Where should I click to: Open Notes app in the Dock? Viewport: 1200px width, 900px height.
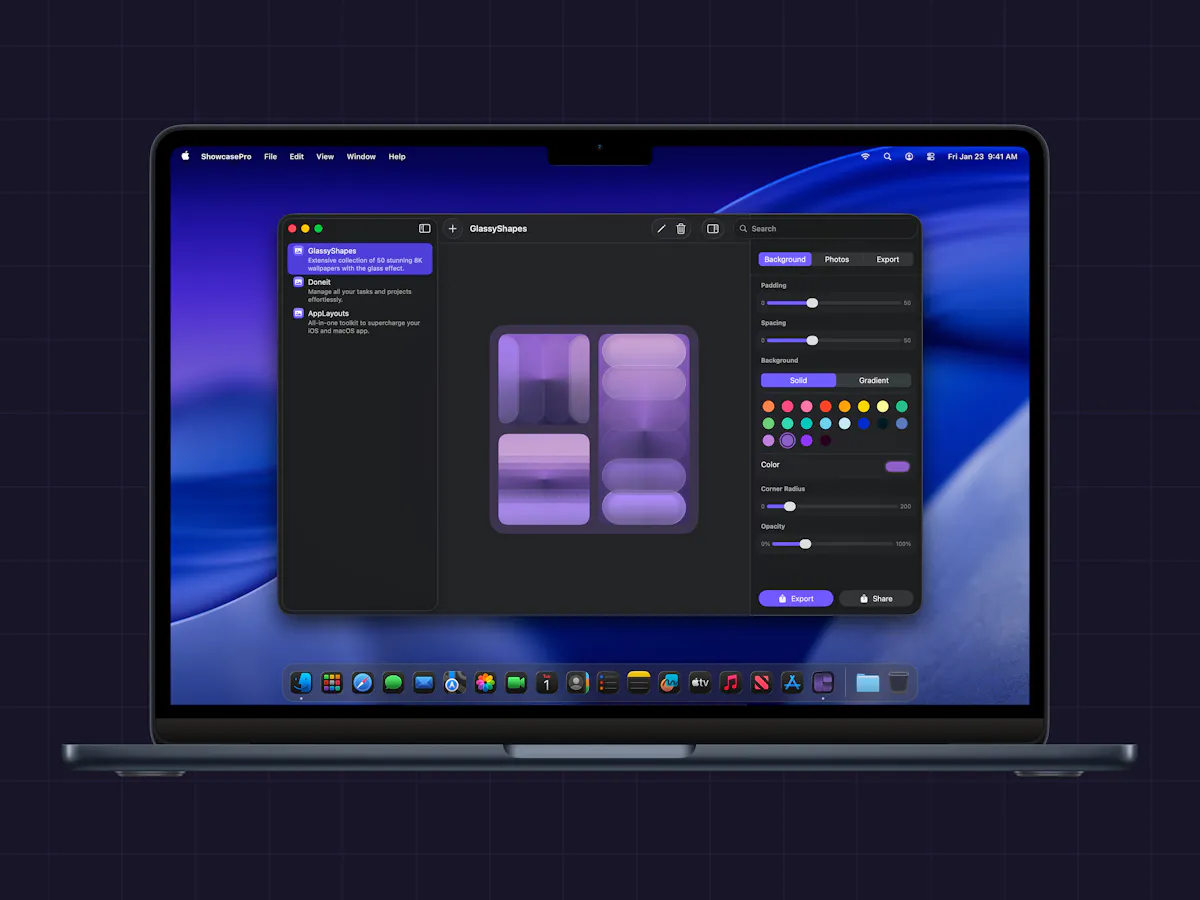(639, 682)
